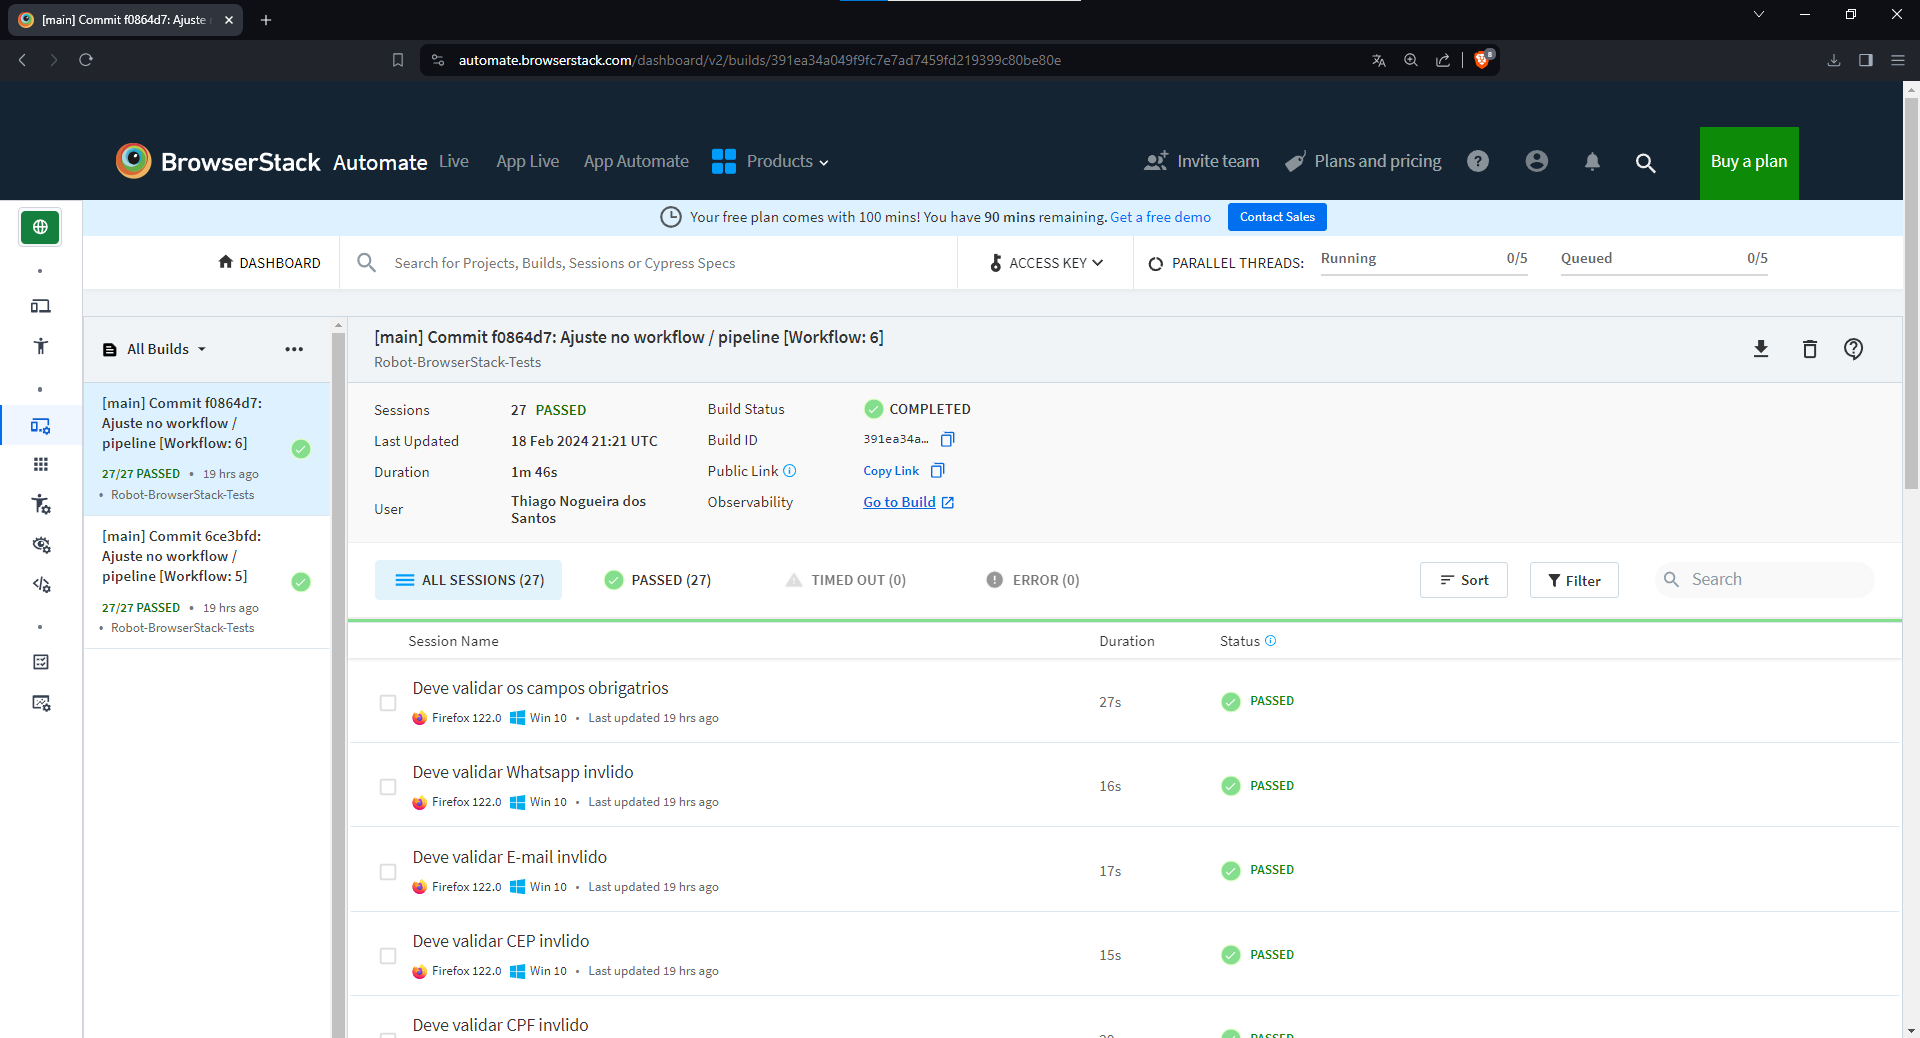Reload the page with browser refresh icon

[86, 60]
